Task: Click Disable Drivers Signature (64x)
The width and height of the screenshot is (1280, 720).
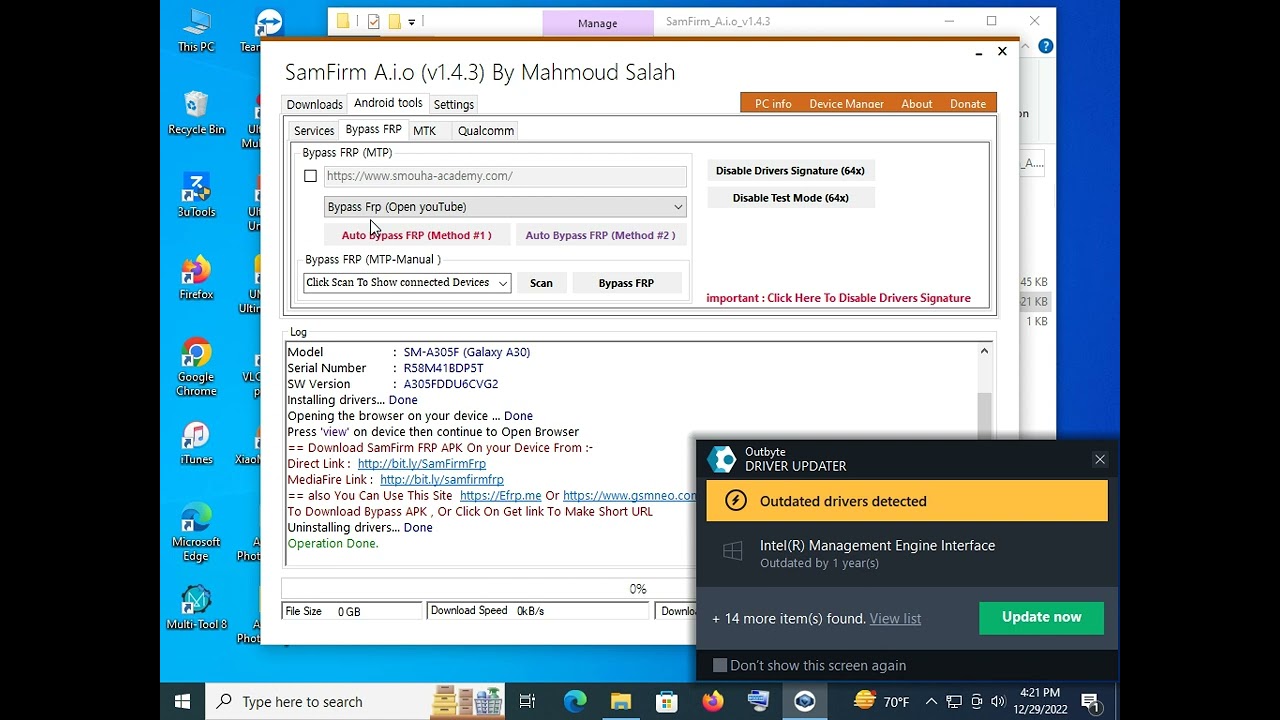Action: point(790,171)
